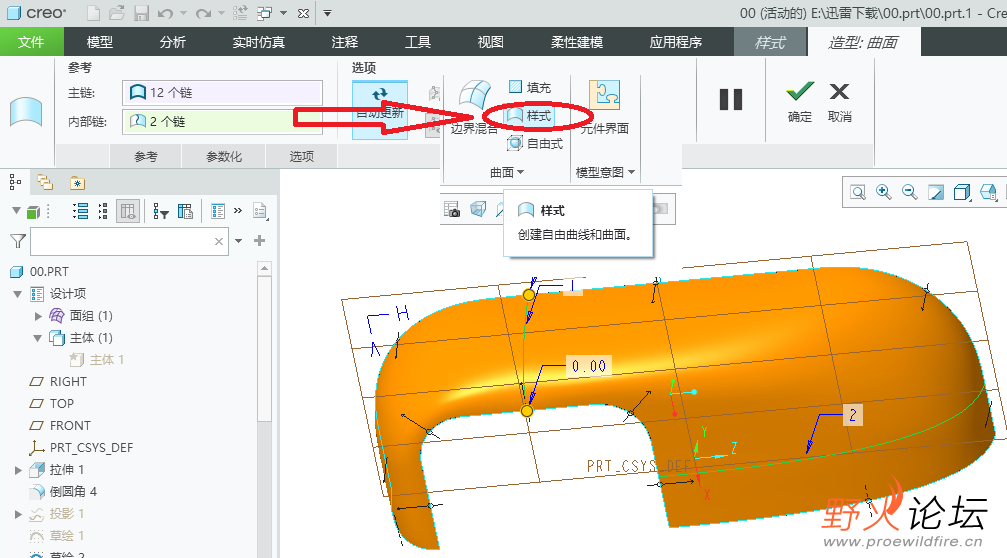
Task: Collapse the 设计项 tree node
Action: click(17, 294)
